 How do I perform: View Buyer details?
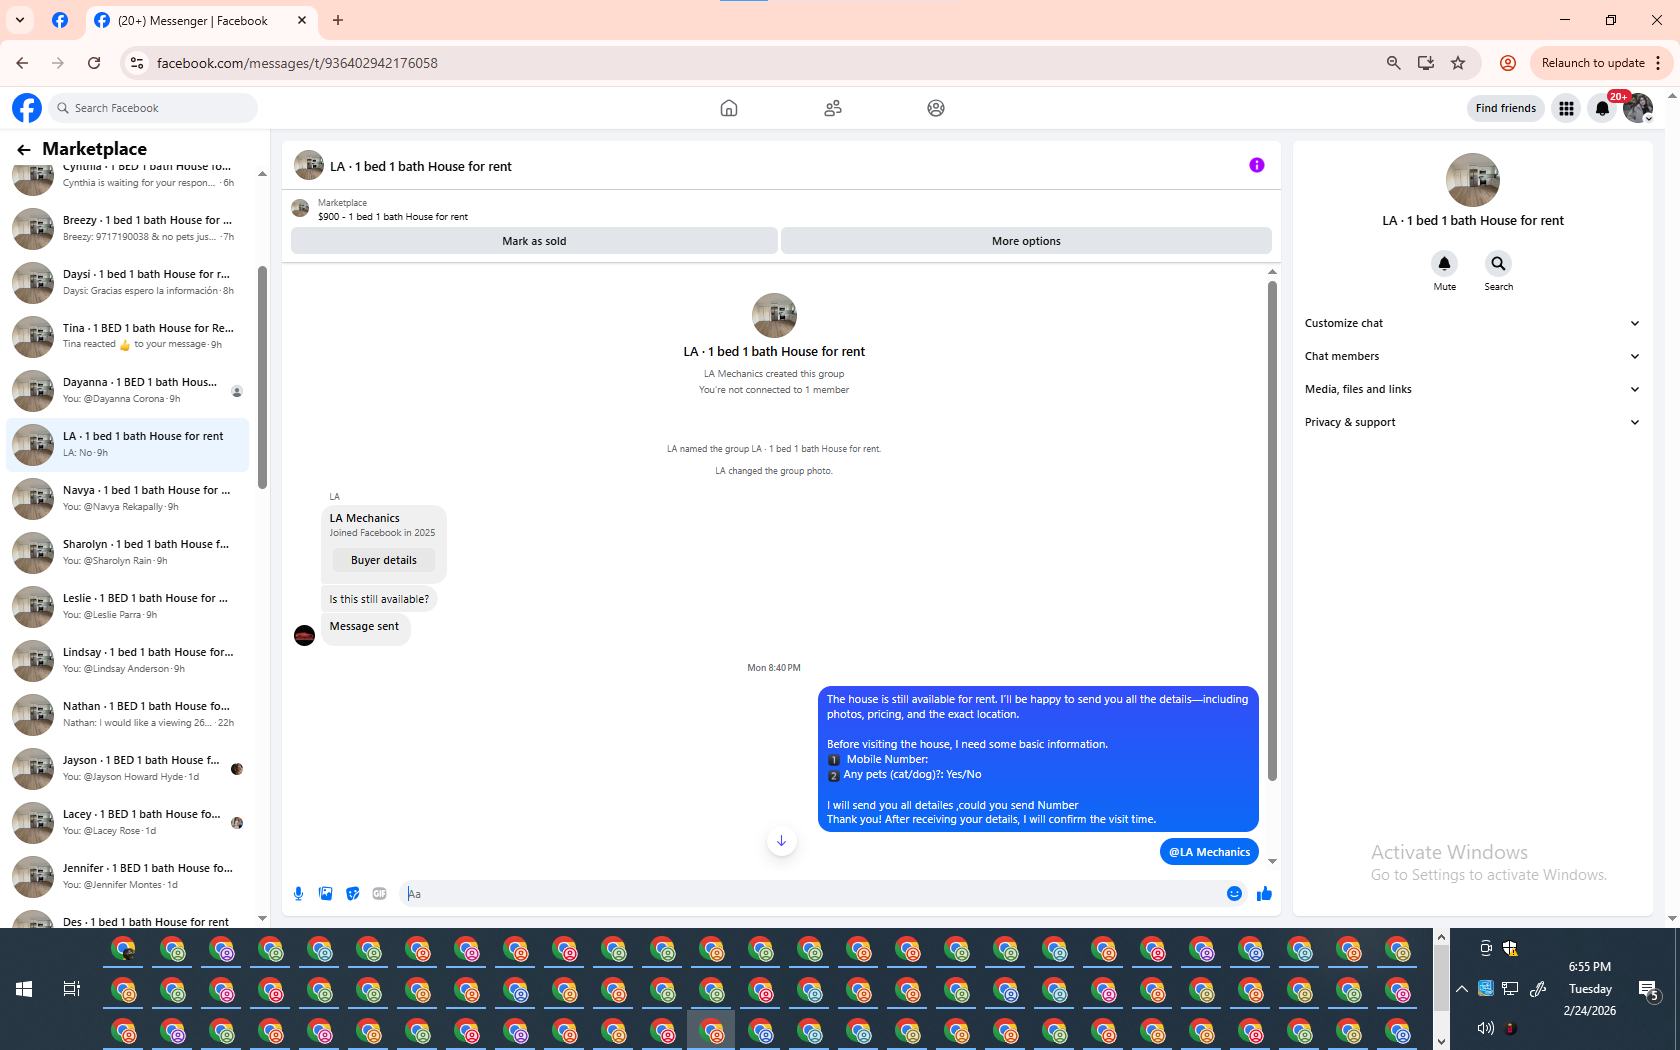tap(384, 560)
